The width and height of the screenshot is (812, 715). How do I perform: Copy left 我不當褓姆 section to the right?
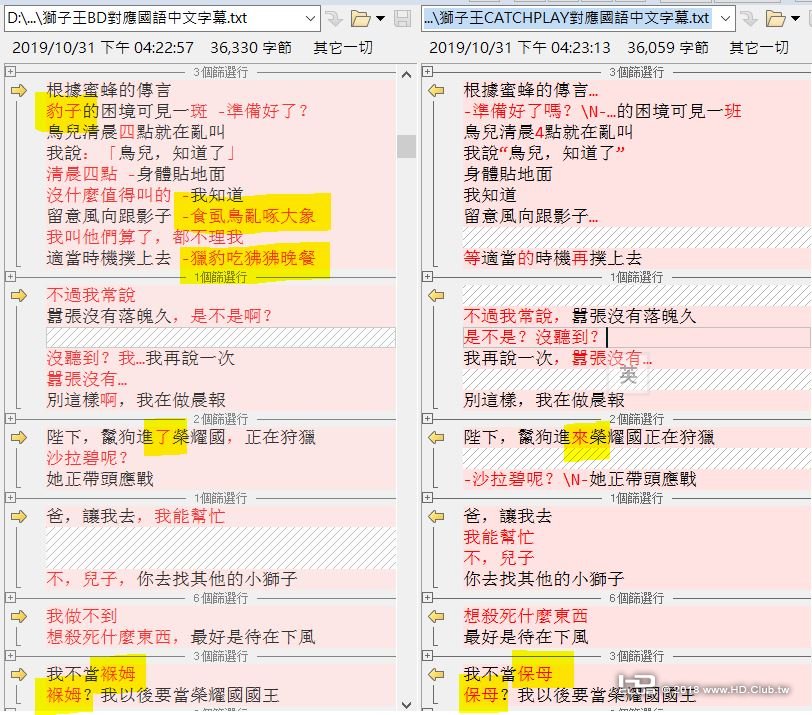click(x=18, y=674)
